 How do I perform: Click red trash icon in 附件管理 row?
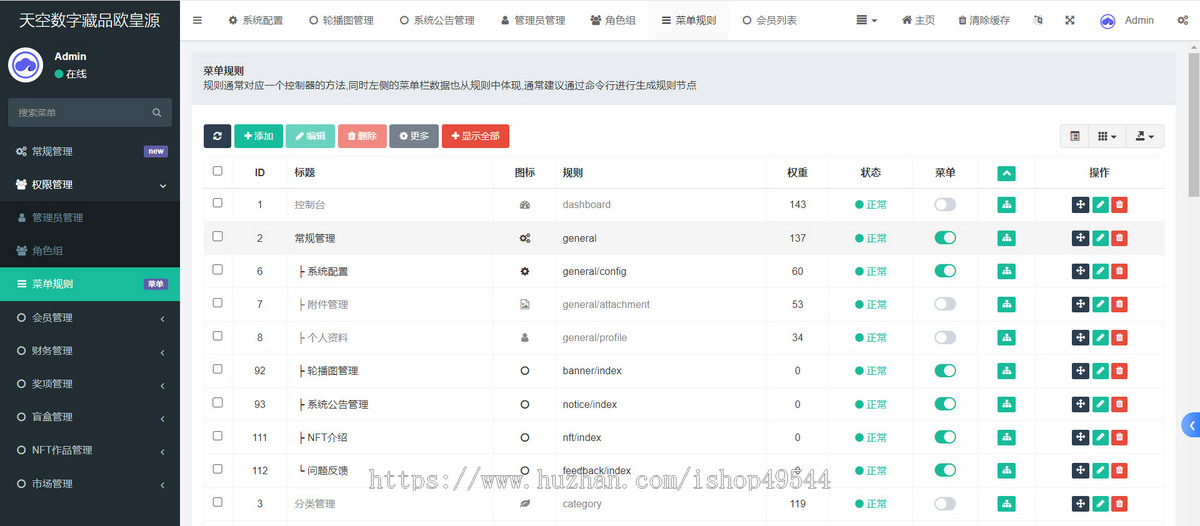tap(1119, 304)
